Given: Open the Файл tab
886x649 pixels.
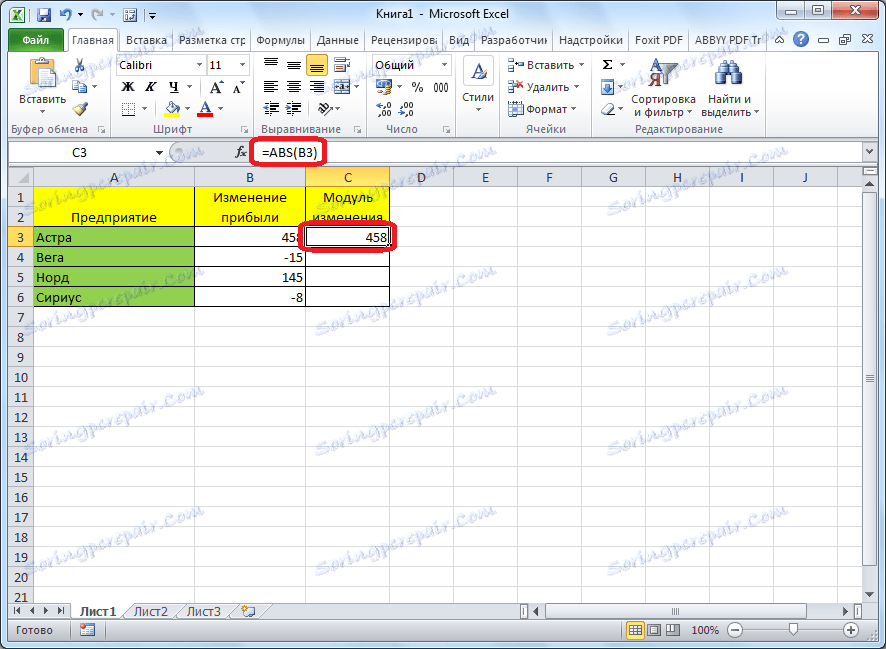Looking at the screenshot, I should click(36, 40).
